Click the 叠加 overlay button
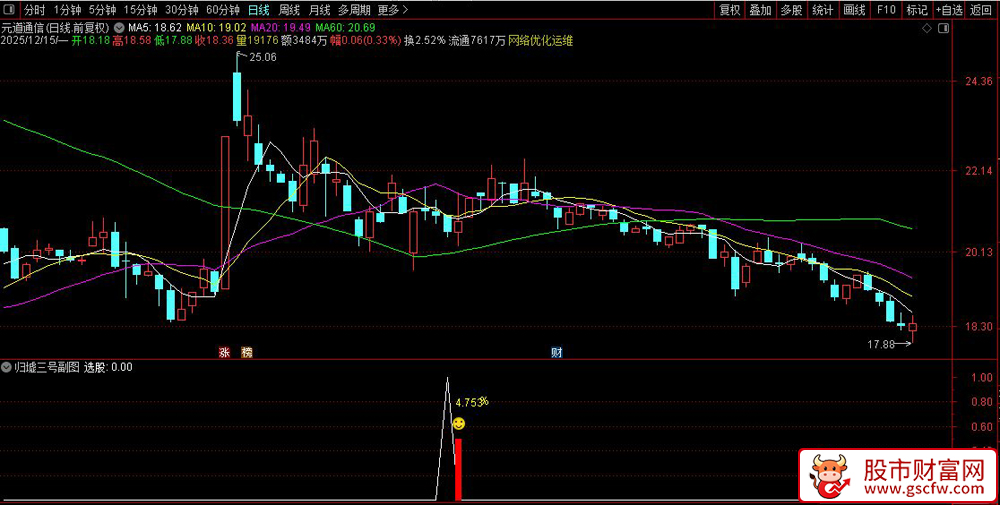Viewport: 1000px width, 505px height. coord(760,10)
